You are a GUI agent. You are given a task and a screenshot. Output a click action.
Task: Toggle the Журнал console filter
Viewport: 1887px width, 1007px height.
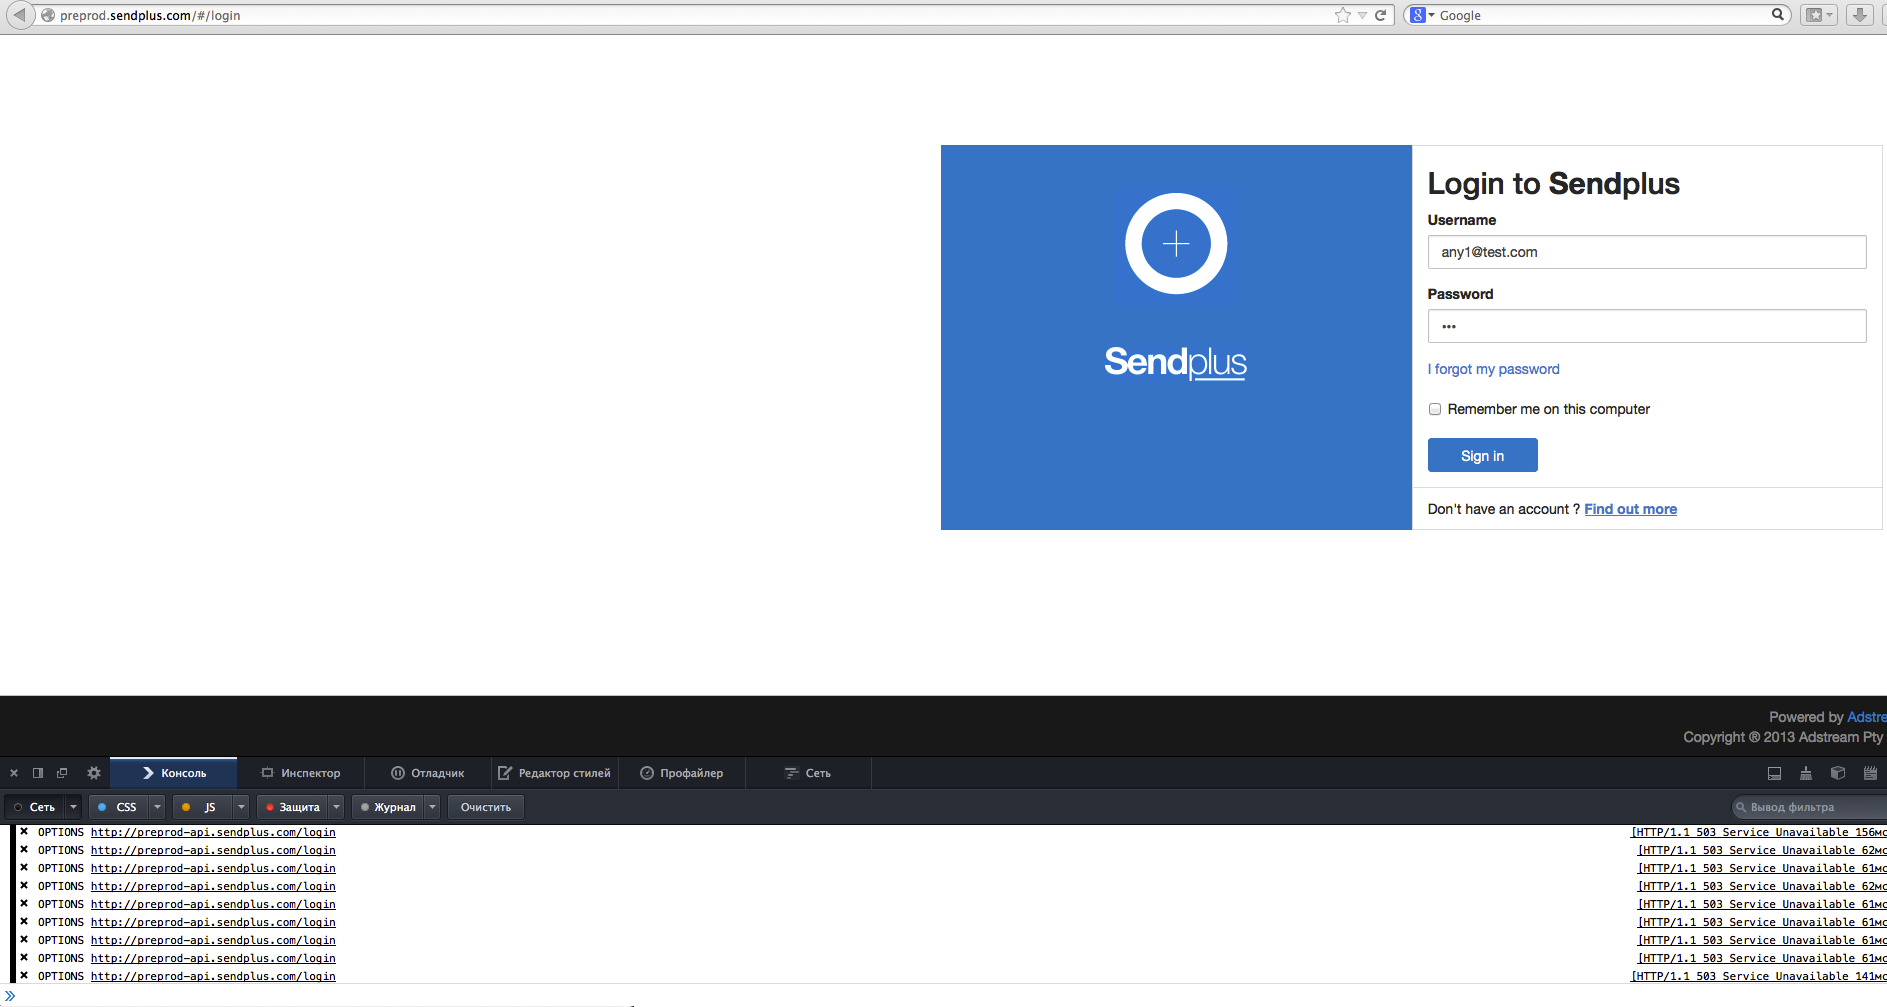(x=389, y=807)
